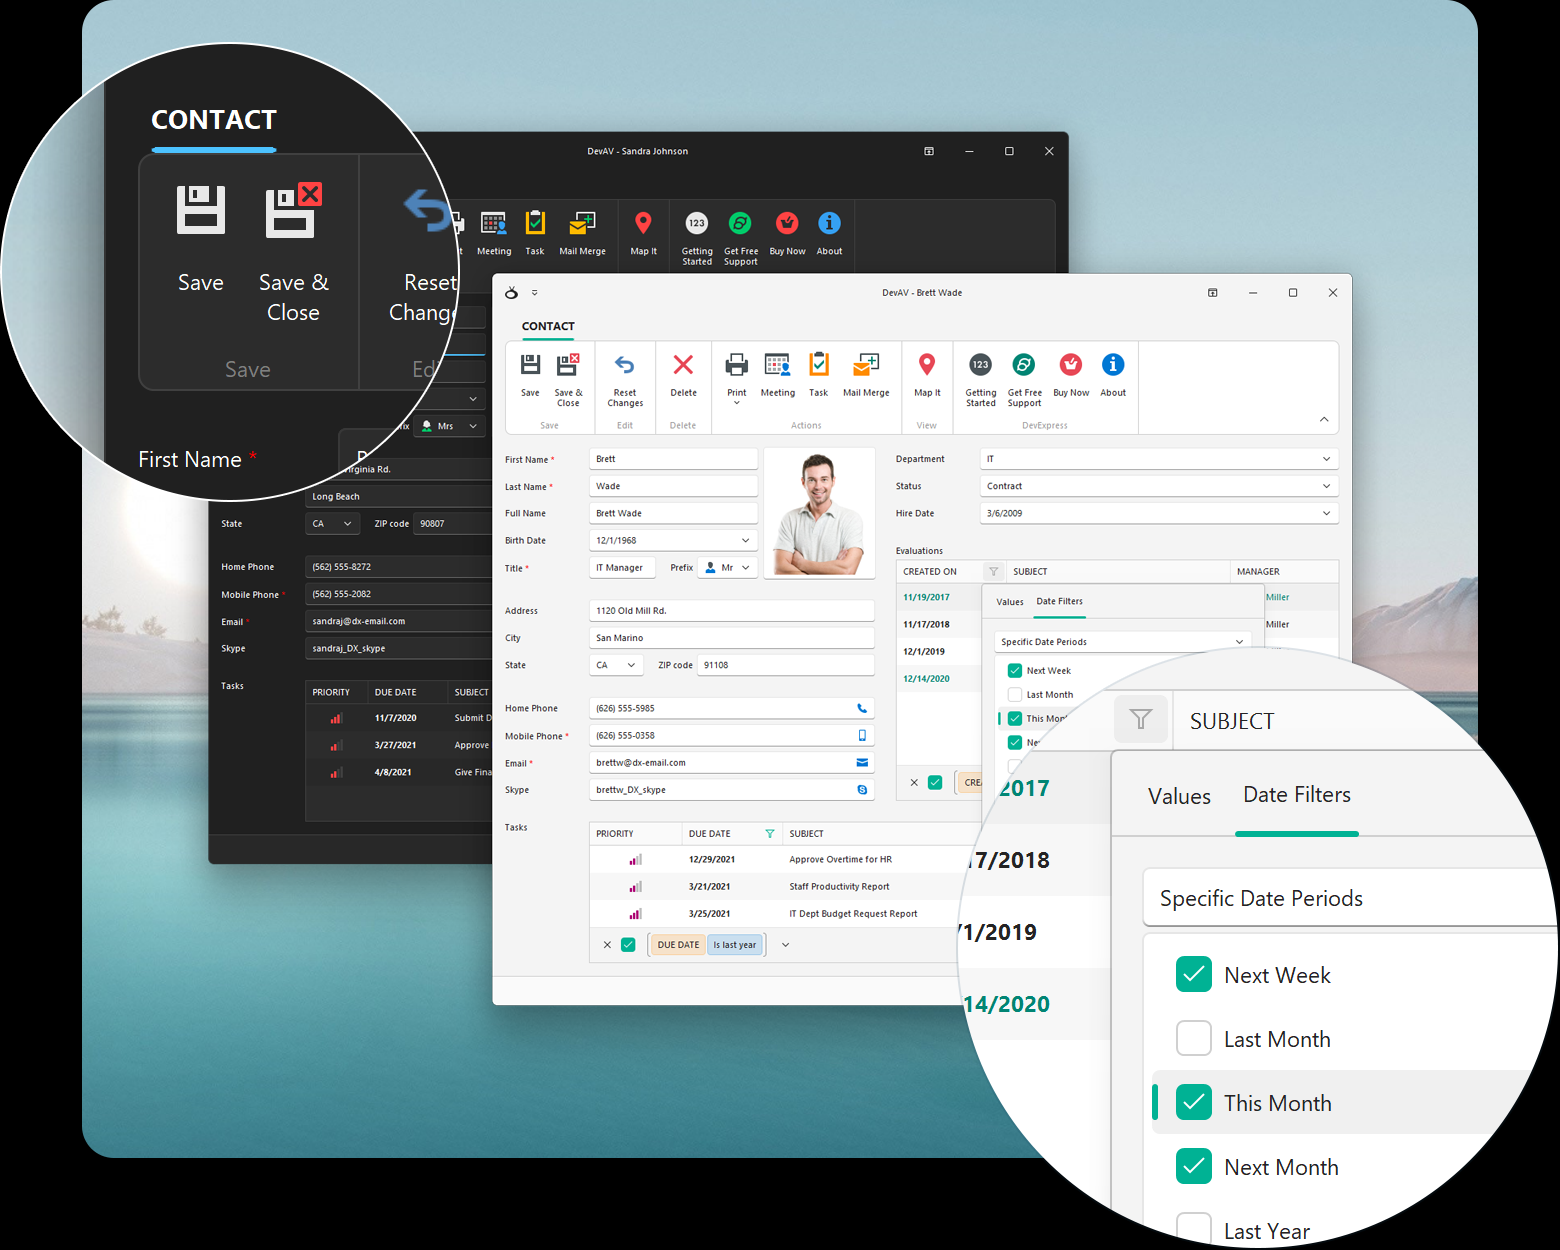Toggle the small This Month checkbox in the Evaluations filter popup

(x=1015, y=718)
